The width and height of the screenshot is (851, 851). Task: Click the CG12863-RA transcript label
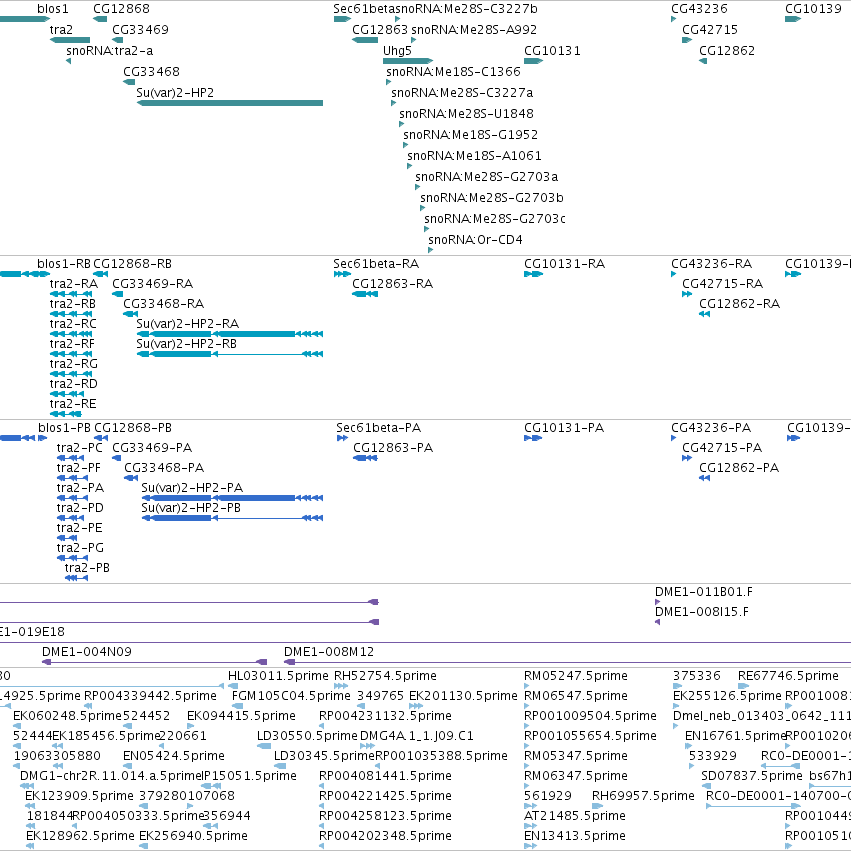(x=392, y=284)
